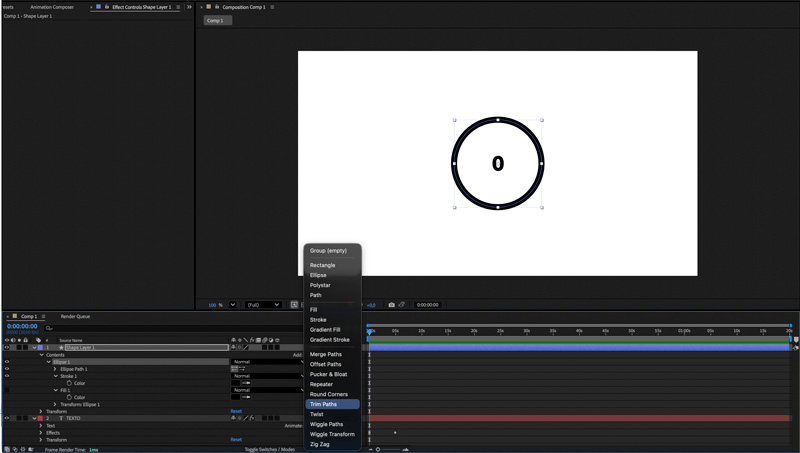Collapse the Ellipse 1 group
This screenshot has height=453, width=800.
[48, 362]
